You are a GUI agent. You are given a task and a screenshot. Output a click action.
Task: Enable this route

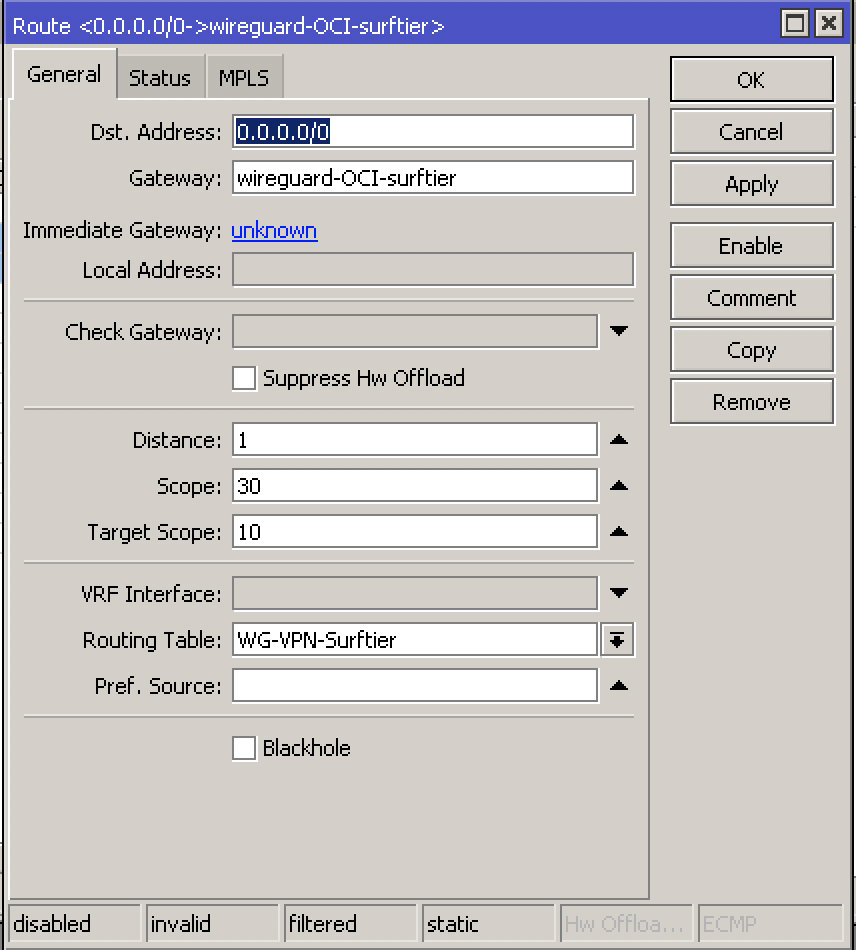751,245
